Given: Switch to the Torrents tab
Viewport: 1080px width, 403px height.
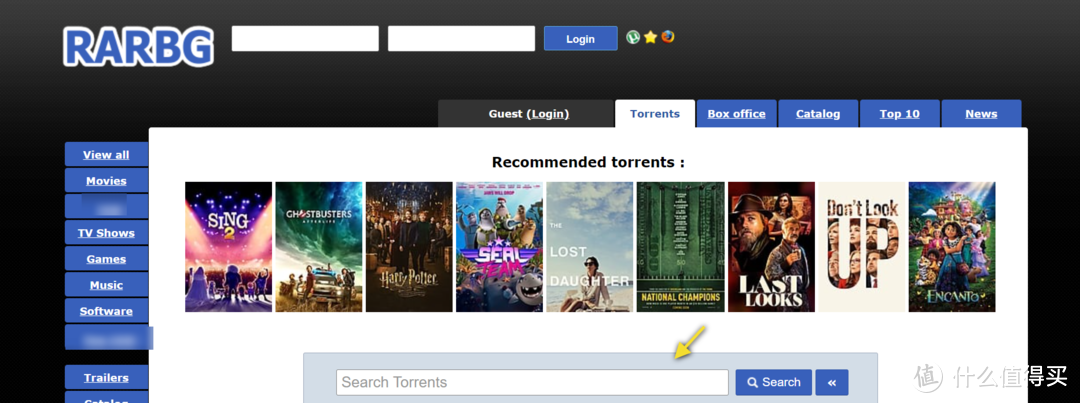Looking at the screenshot, I should tap(654, 114).
